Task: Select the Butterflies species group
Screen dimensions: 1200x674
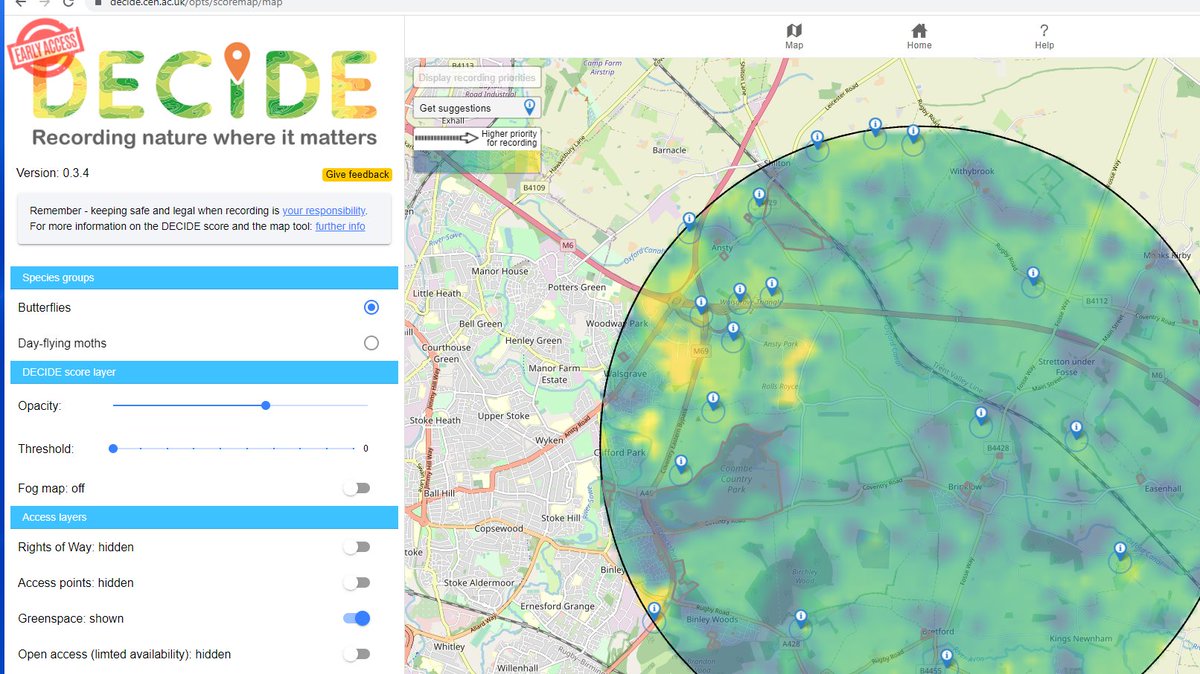Action: 371,307
